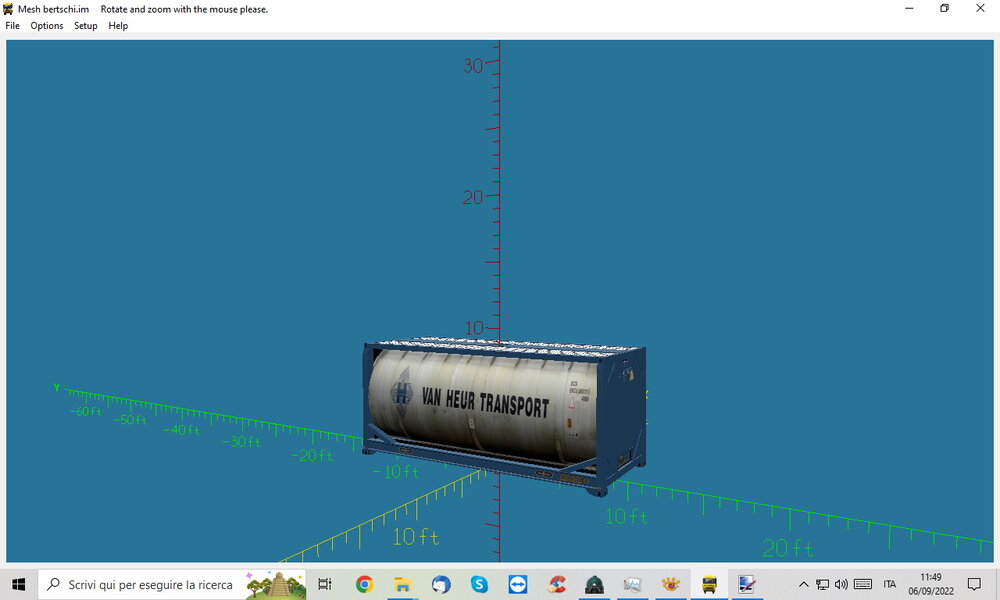
Task: Click the tank container 3D model
Action: click(504, 416)
